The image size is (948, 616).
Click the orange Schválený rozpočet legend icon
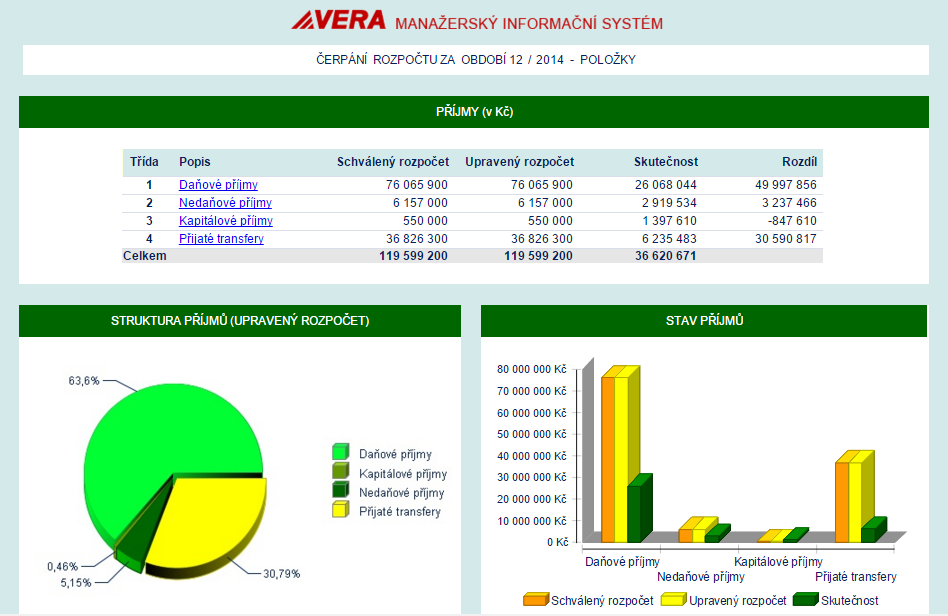click(535, 600)
